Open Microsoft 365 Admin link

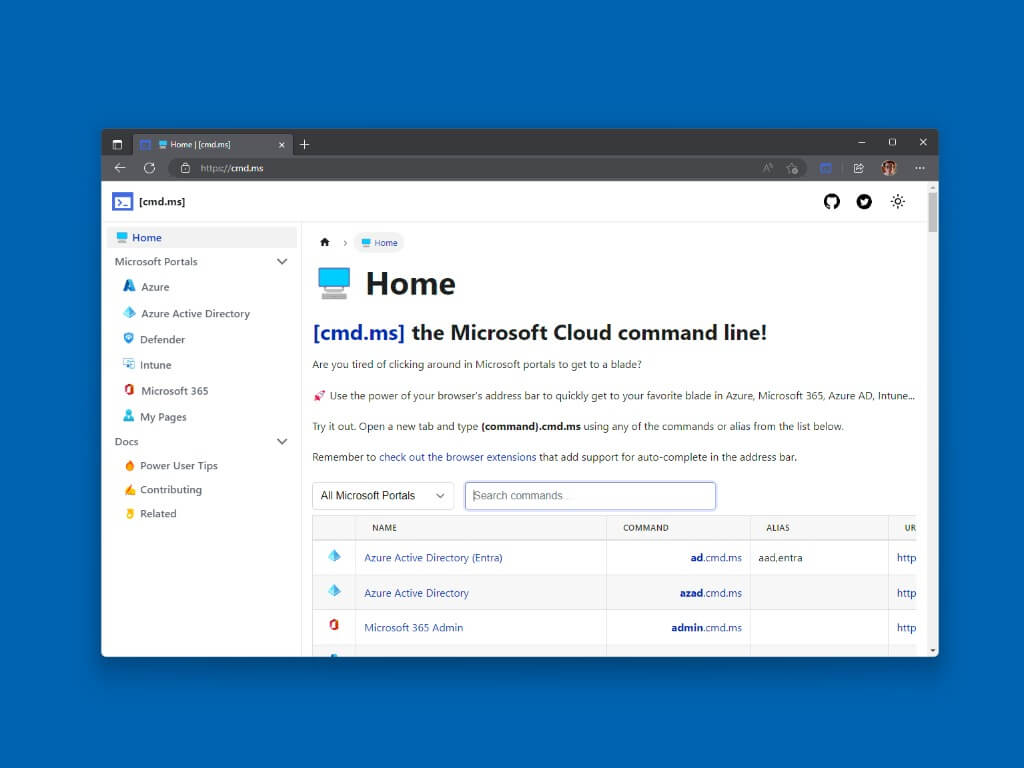point(413,628)
